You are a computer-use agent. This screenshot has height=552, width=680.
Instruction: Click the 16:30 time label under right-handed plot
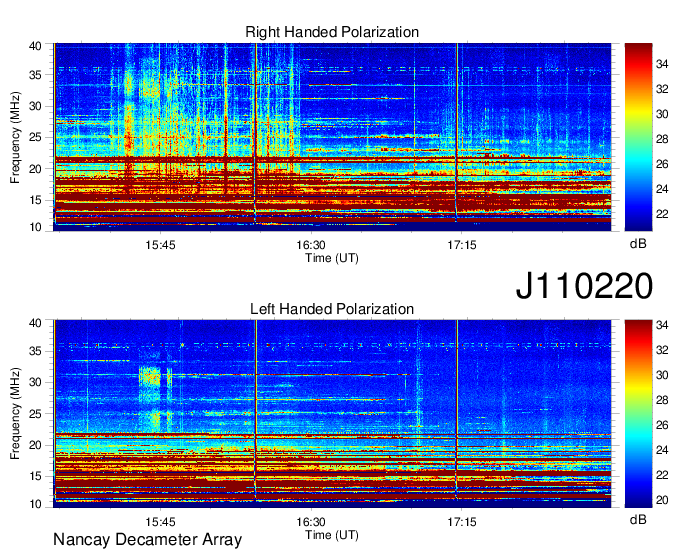(311, 245)
